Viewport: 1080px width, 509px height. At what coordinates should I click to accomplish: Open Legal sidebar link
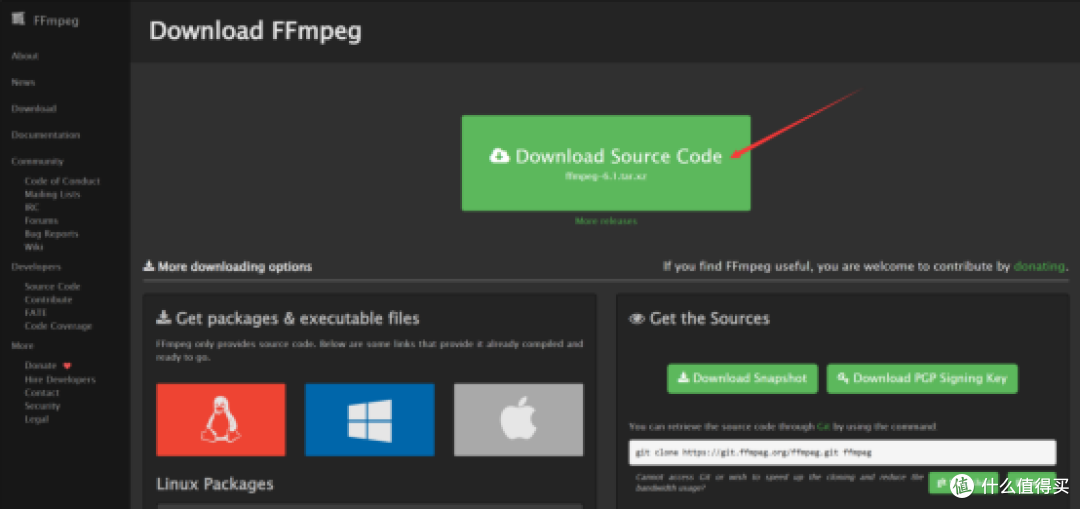point(37,419)
